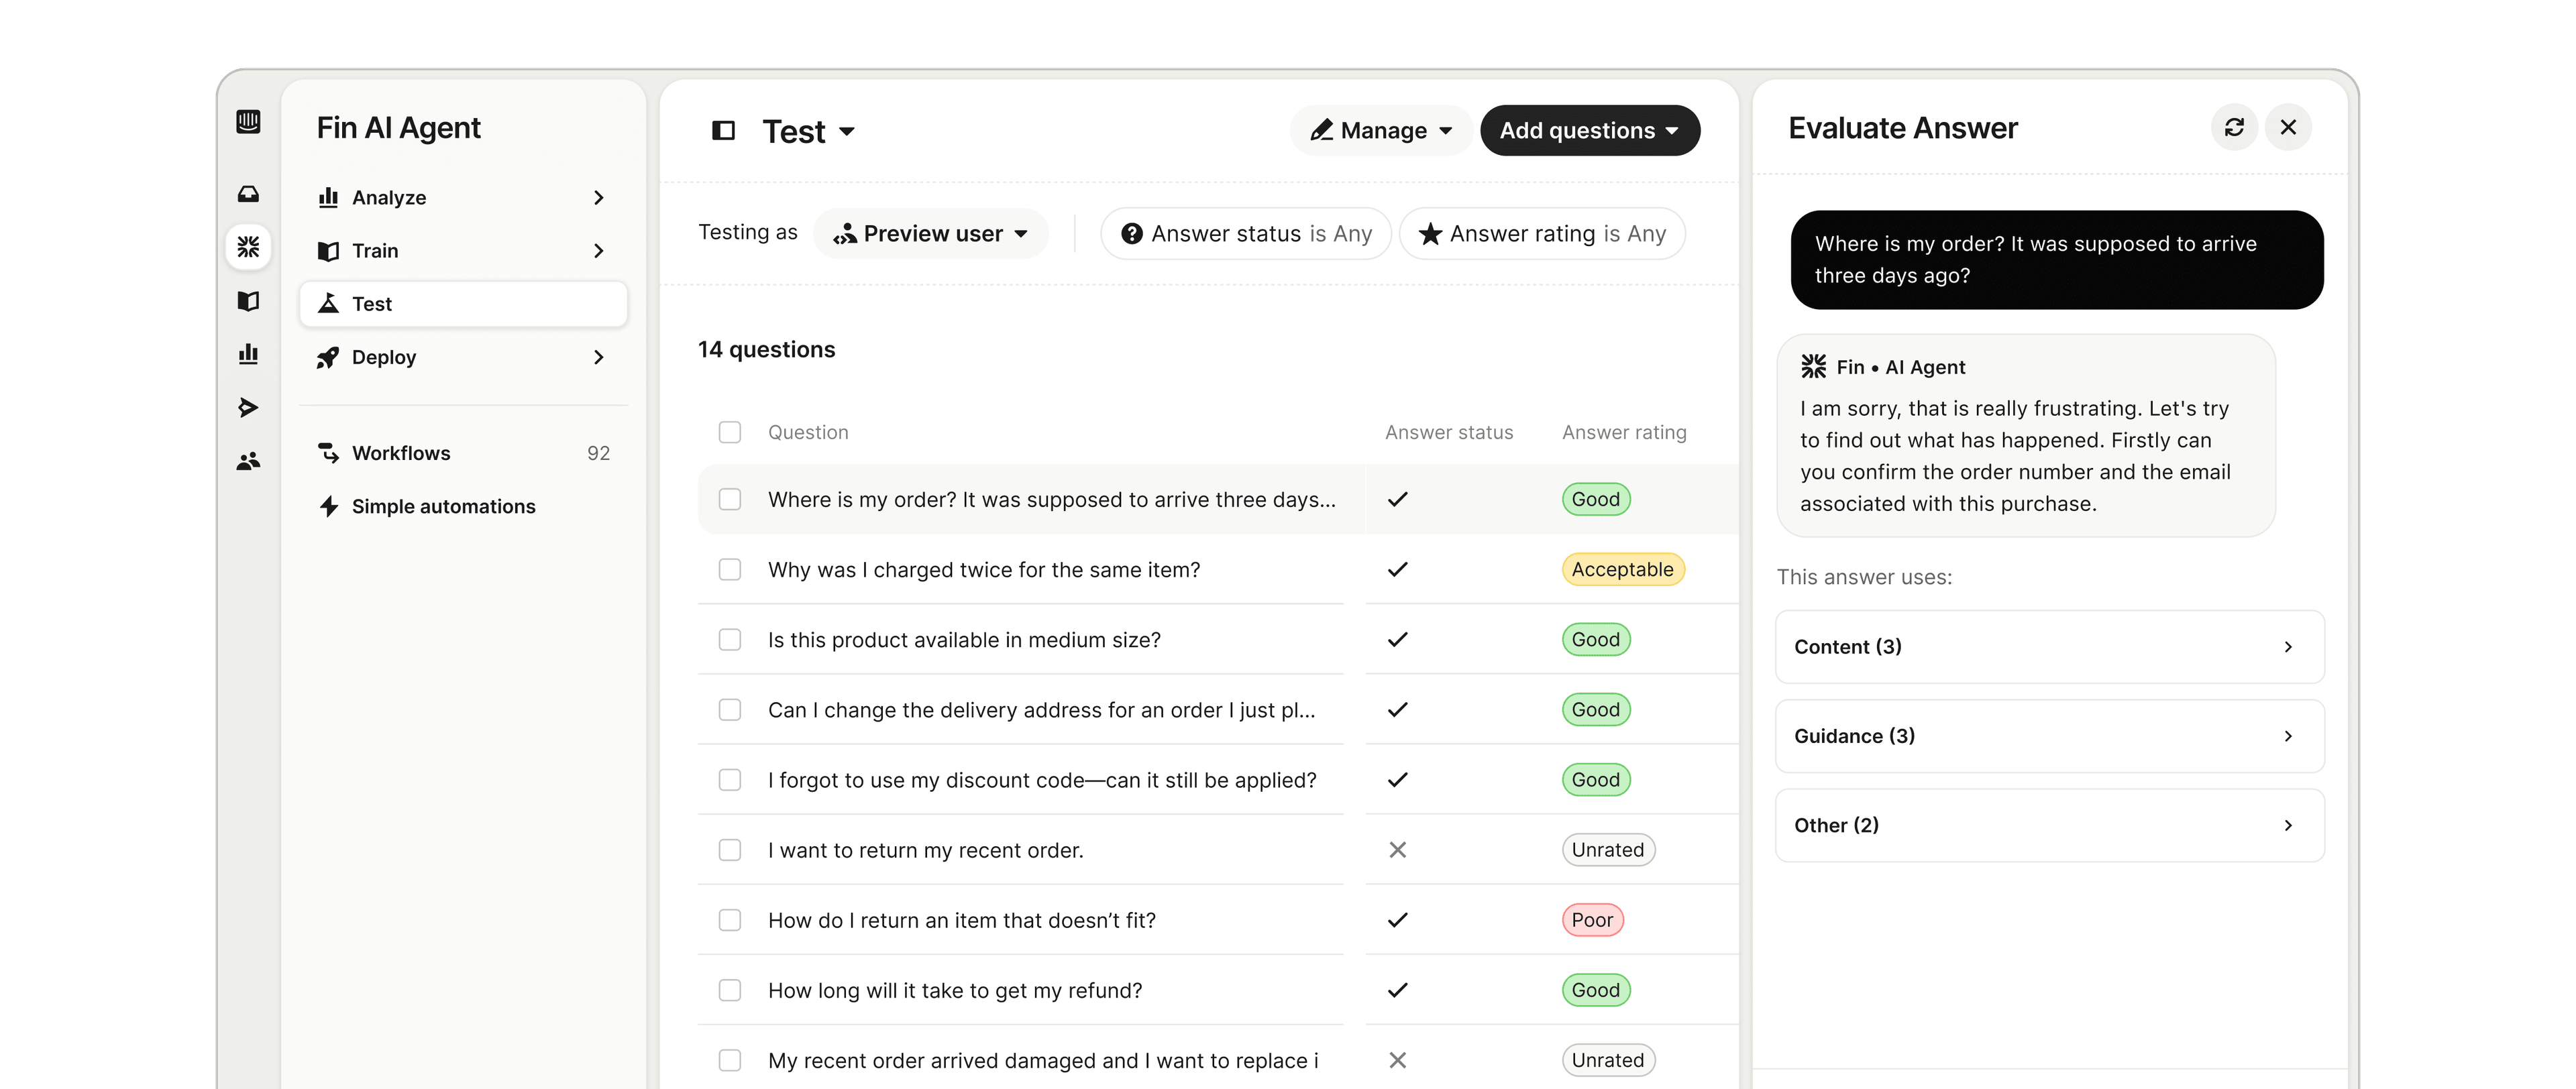This screenshot has width=2576, height=1089.
Task: Click the Answer rating column header
Action: point(1624,432)
